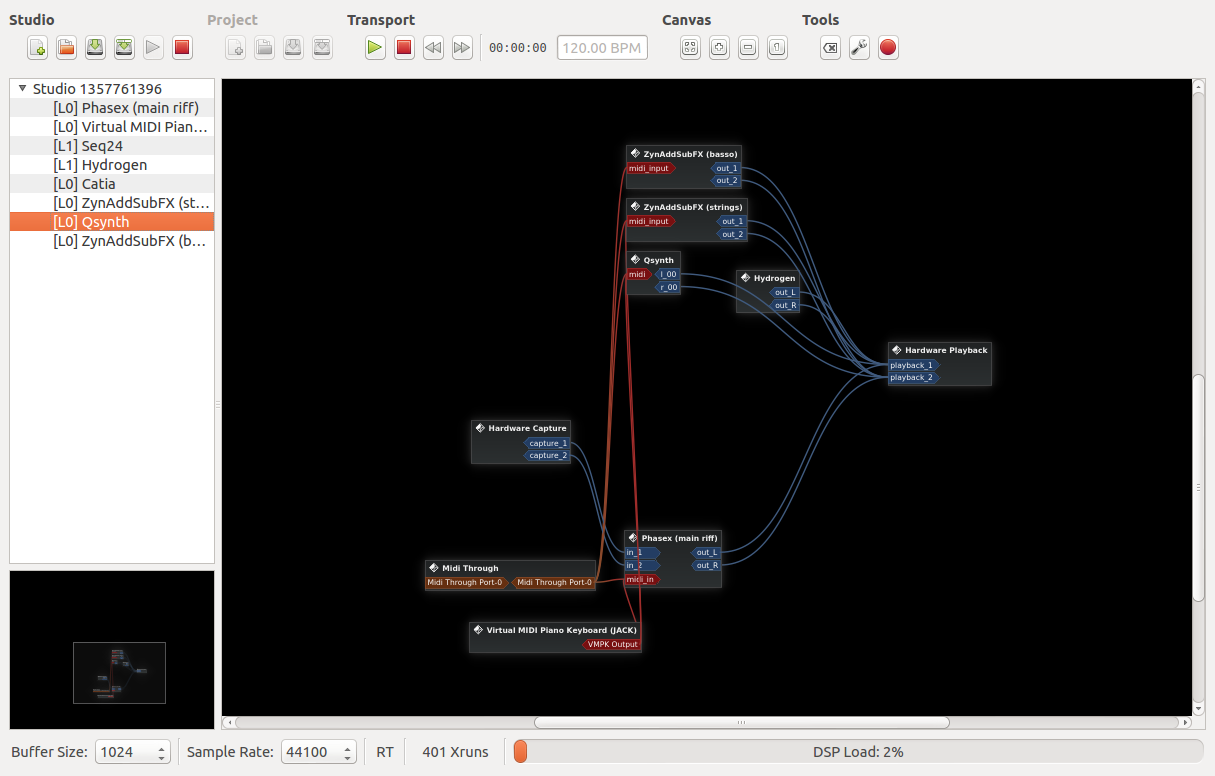1215x776 pixels.
Task: Click the clear Xruns tool icon
Action: point(830,47)
